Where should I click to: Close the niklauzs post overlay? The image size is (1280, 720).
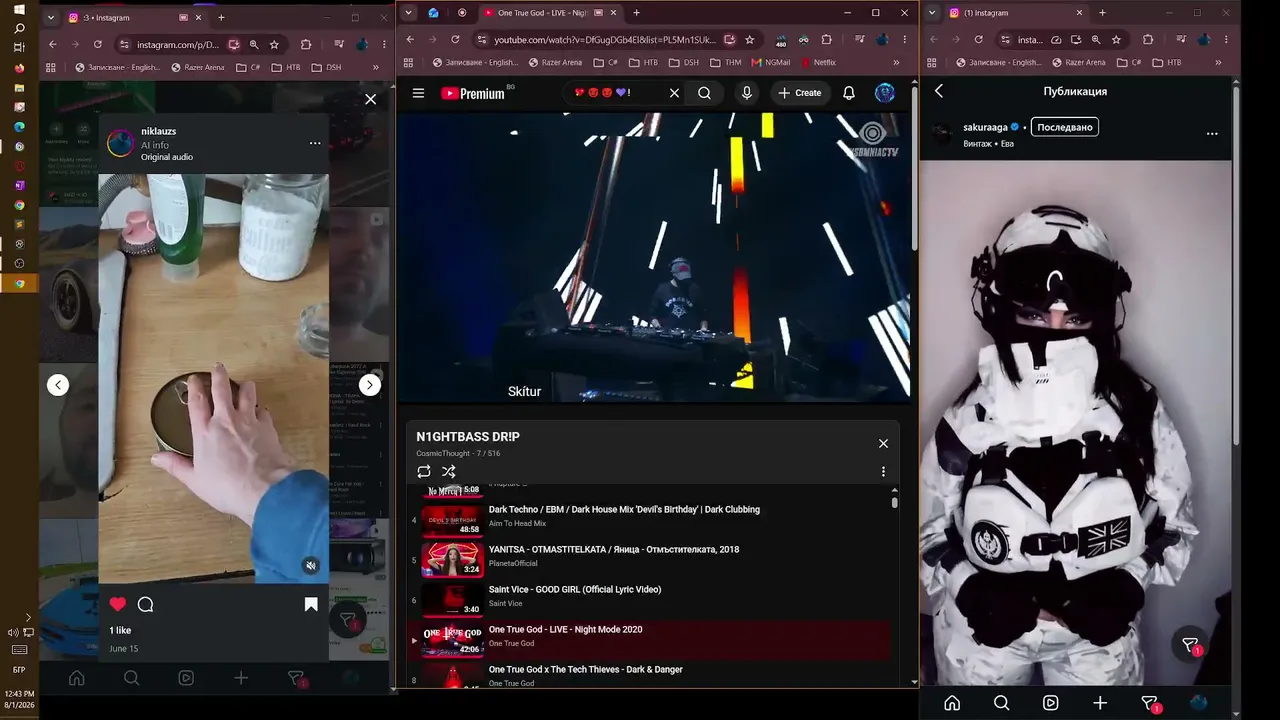point(371,99)
